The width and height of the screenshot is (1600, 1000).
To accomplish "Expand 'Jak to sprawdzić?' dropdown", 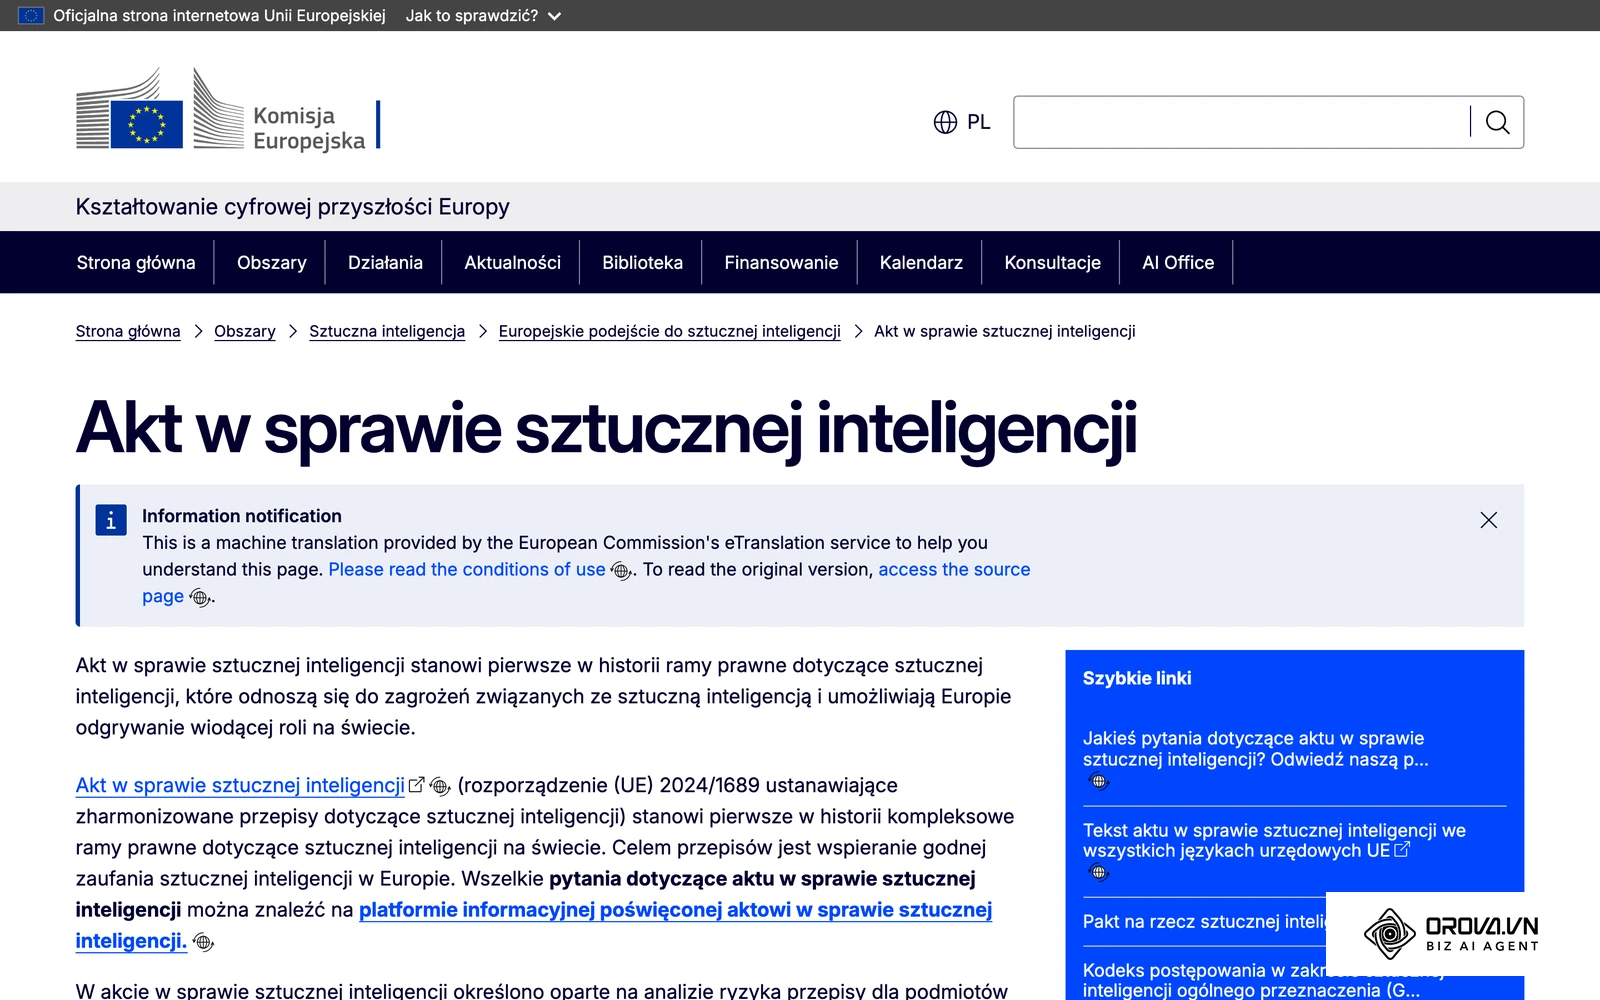I will [483, 15].
